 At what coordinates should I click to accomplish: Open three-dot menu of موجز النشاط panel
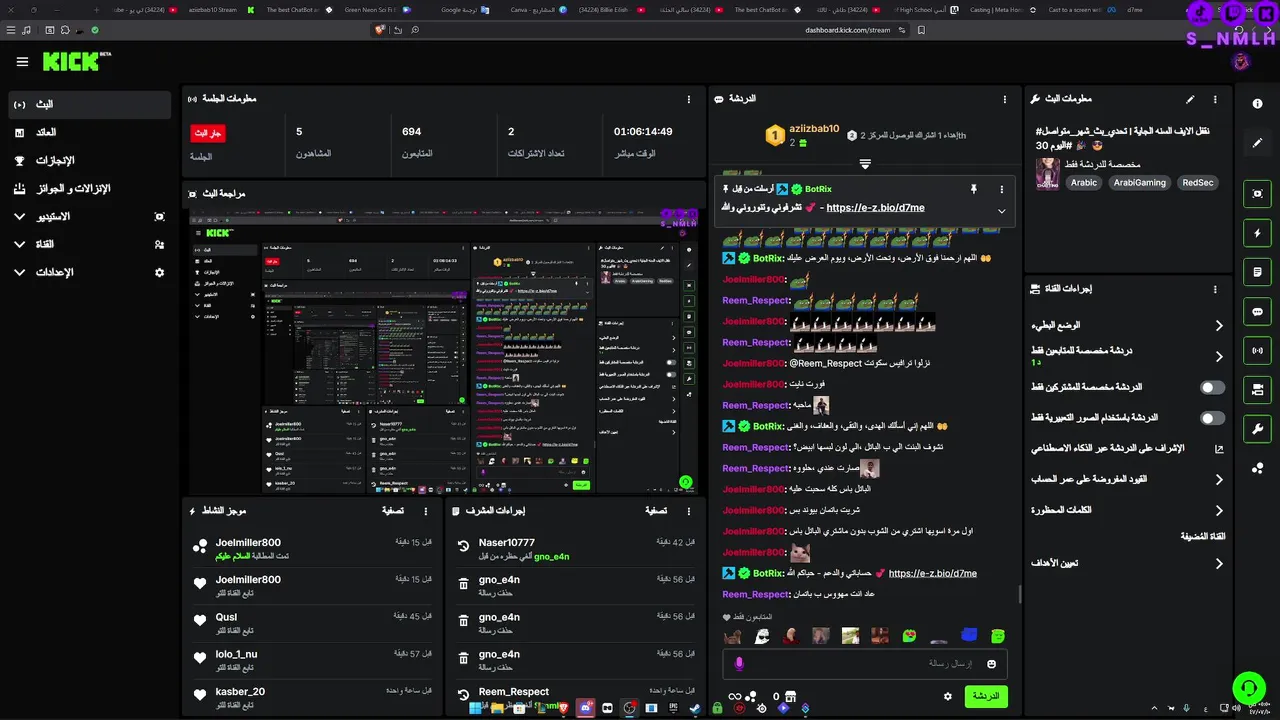click(x=427, y=510)
